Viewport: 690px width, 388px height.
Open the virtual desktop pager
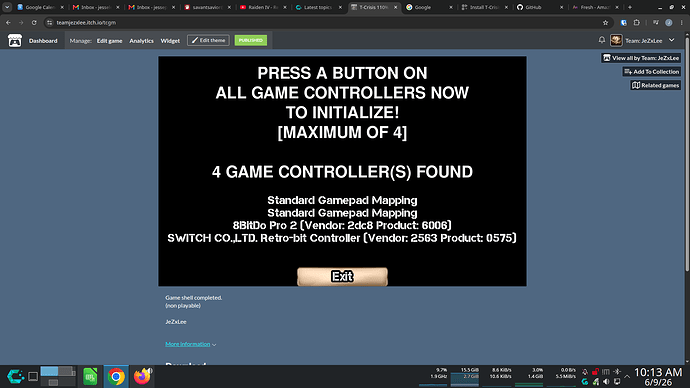[x=58, y=376]
